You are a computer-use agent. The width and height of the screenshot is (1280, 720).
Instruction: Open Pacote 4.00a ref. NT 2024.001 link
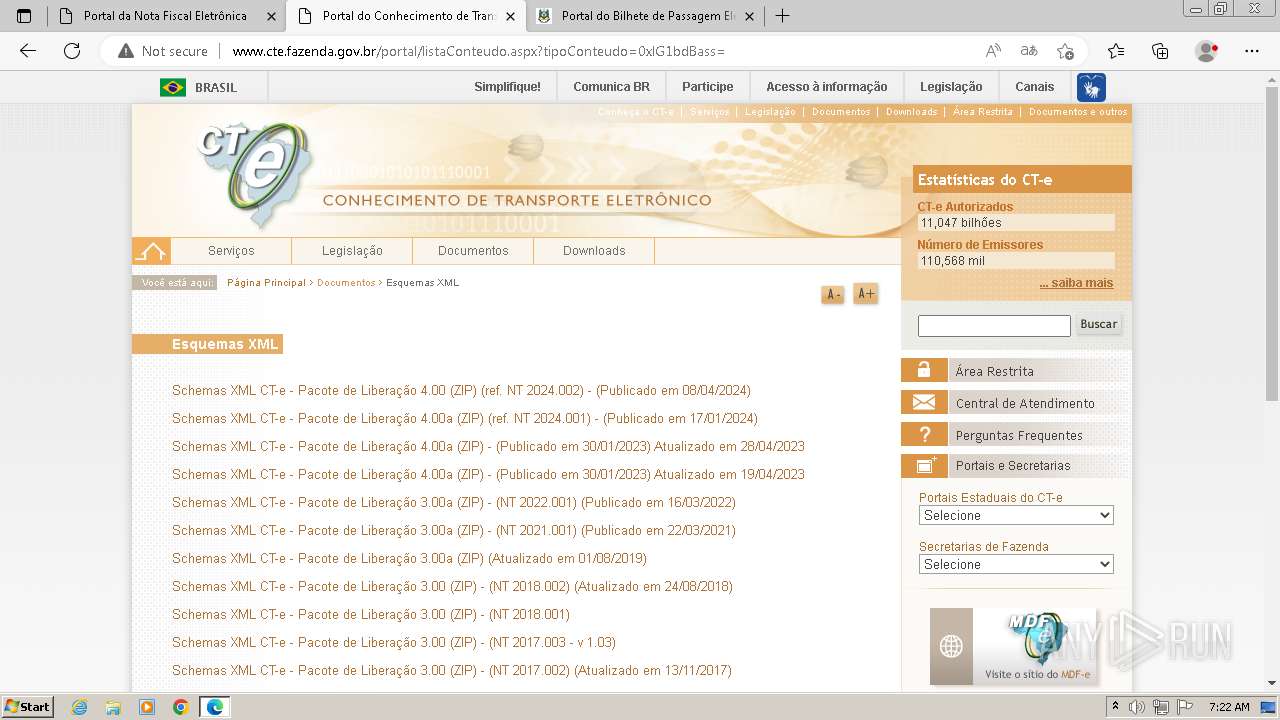pos(465,419)
